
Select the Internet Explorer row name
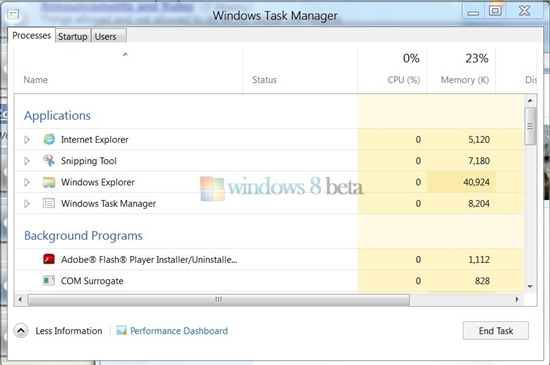coord(95,140)
